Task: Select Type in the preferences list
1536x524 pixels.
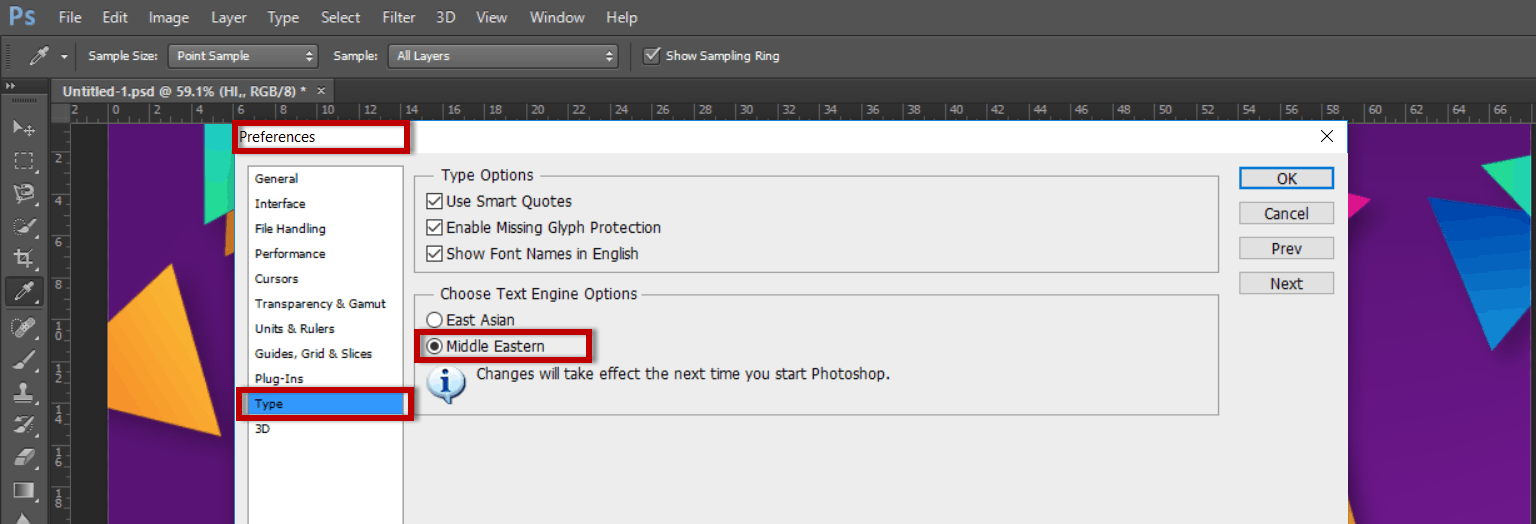Action: [325, 404]
